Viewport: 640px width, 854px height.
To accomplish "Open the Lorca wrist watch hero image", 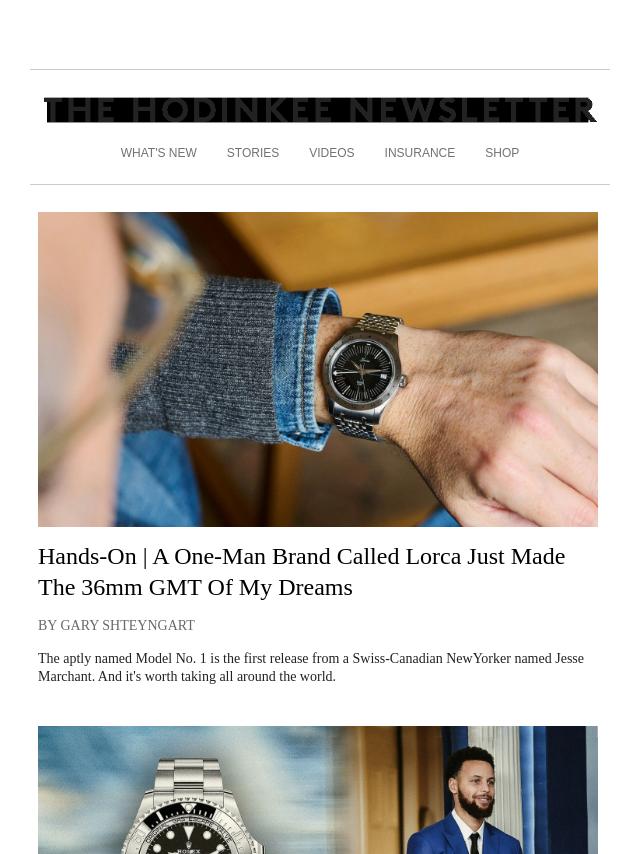I will point(318,369).
